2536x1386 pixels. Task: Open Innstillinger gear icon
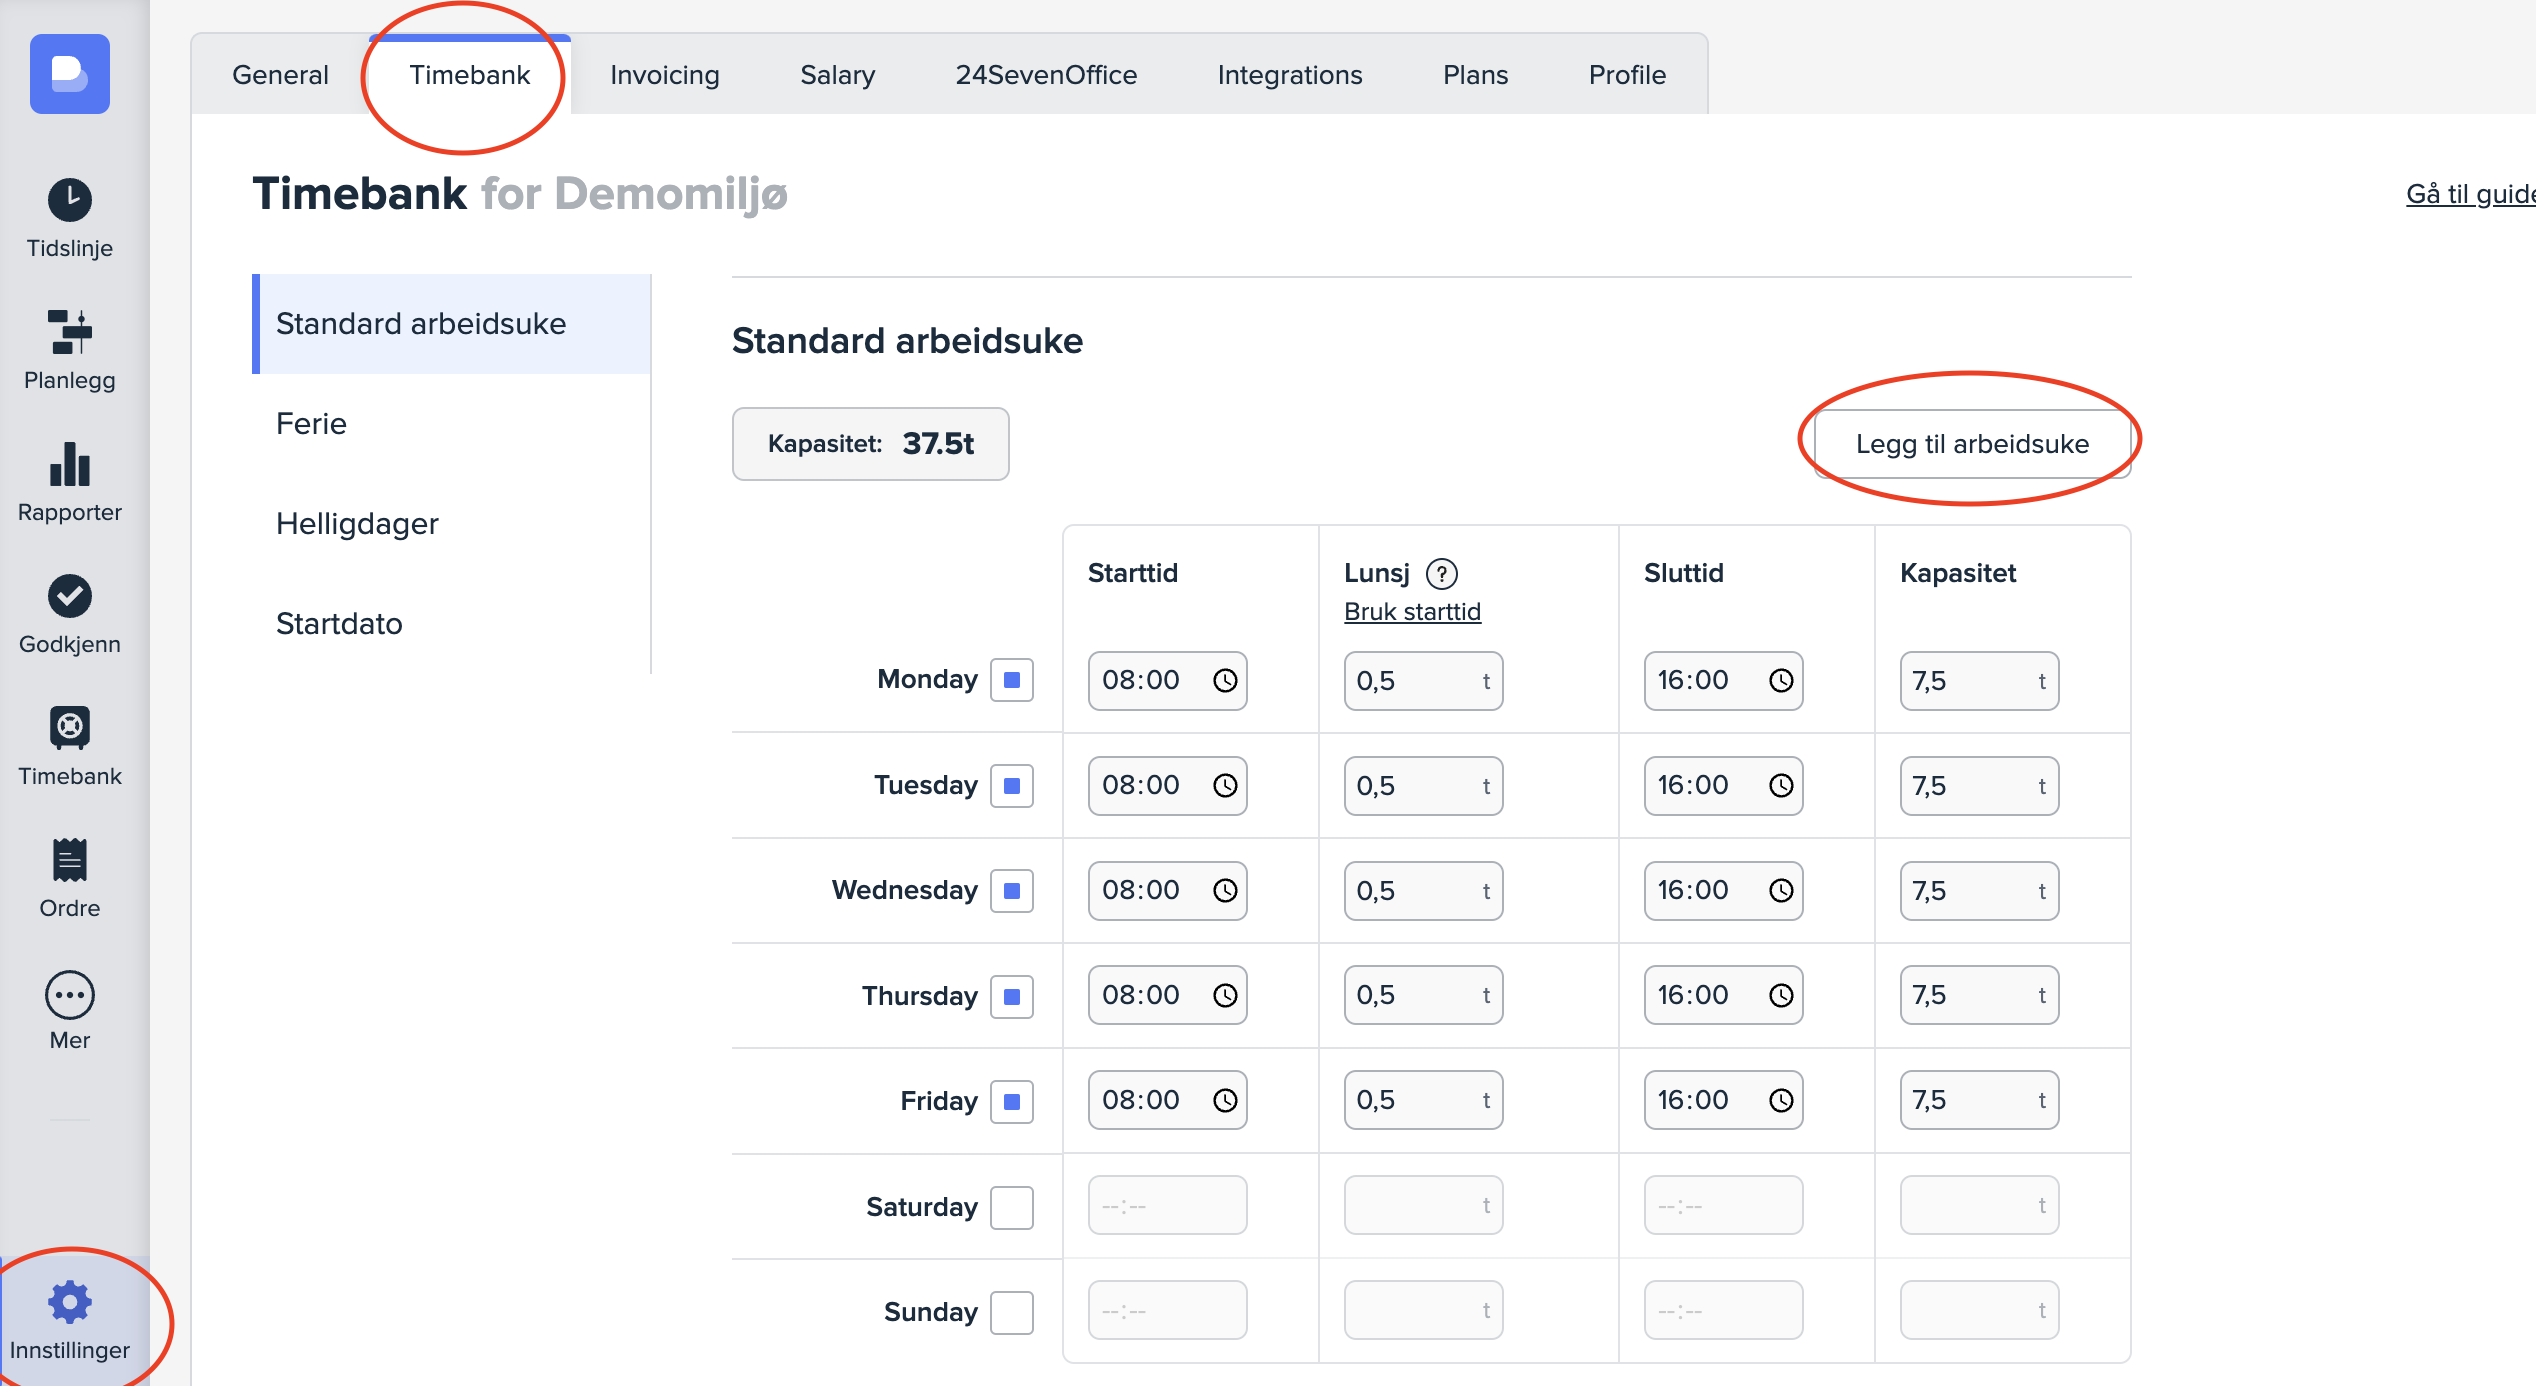coord(70,1302)
